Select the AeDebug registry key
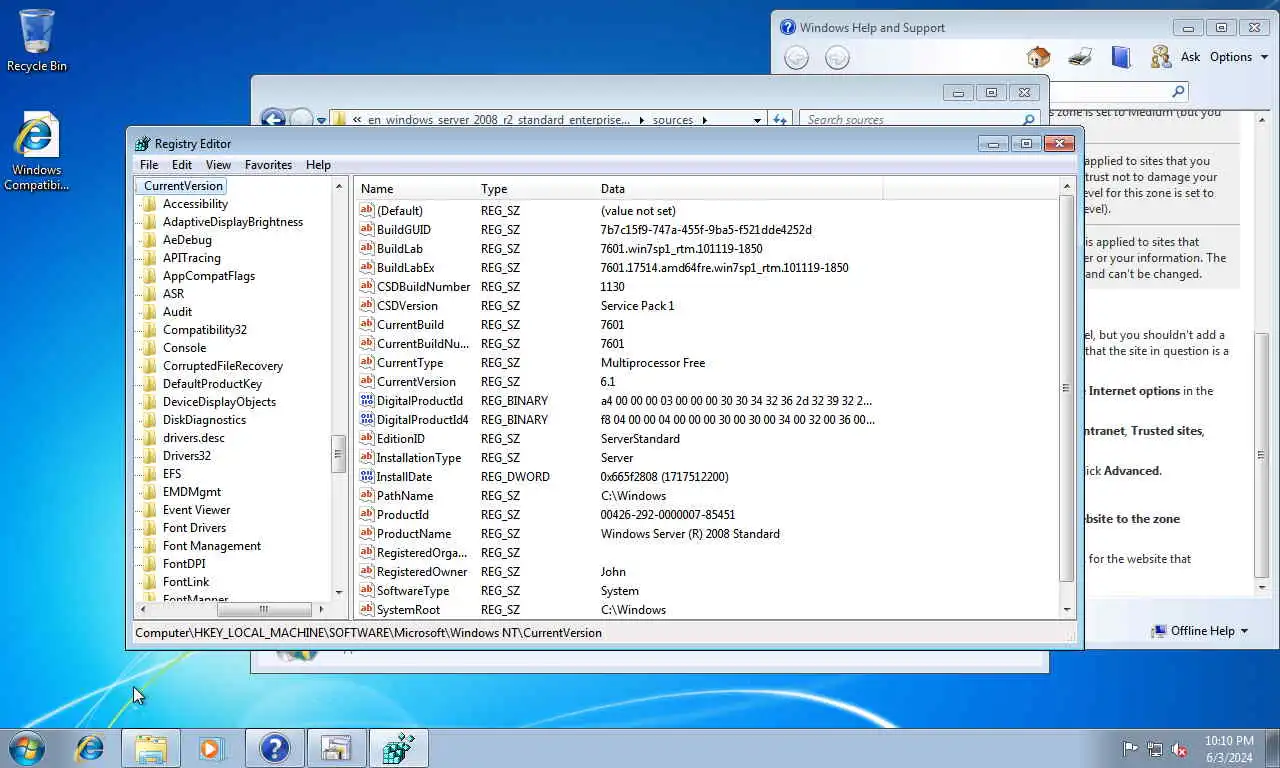 [187, 240]
